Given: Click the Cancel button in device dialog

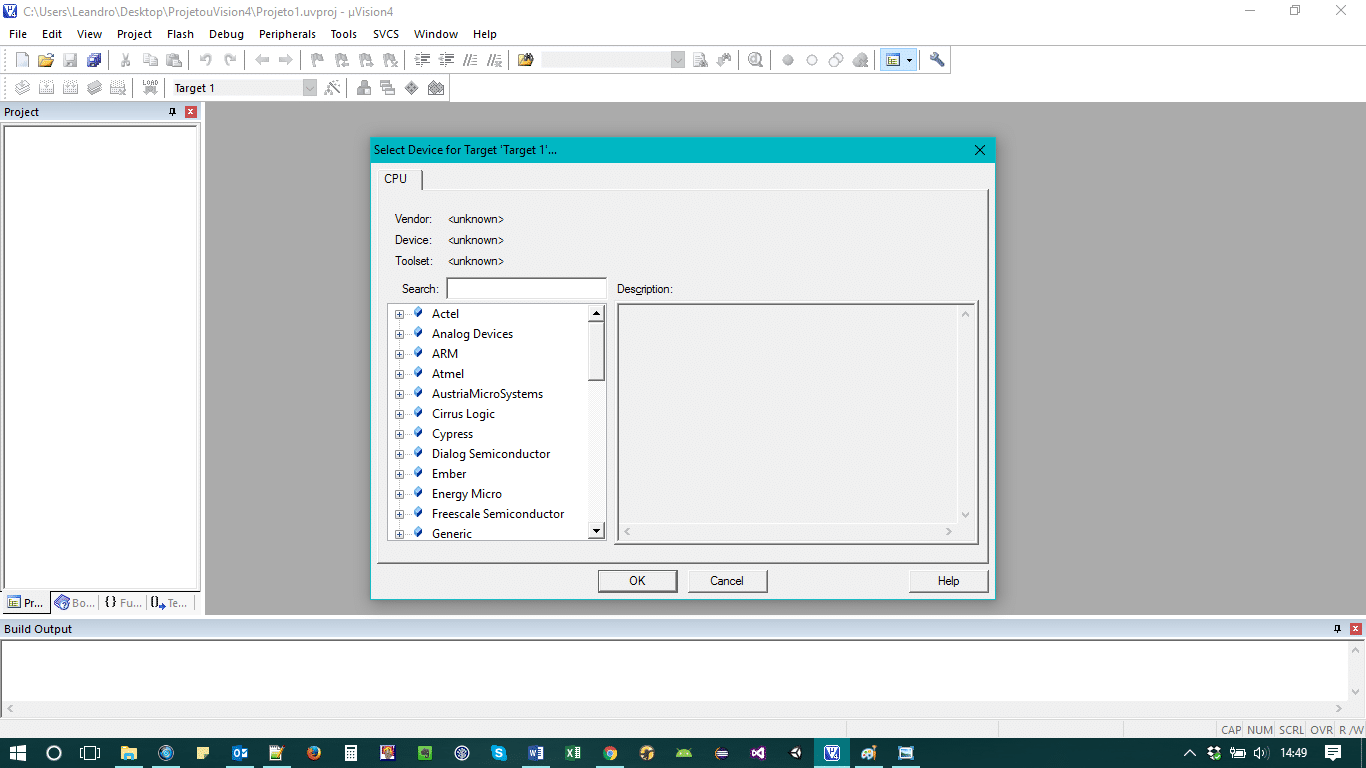Looking at the screenshot, I should pyautogui.click(x=727, y=581).
